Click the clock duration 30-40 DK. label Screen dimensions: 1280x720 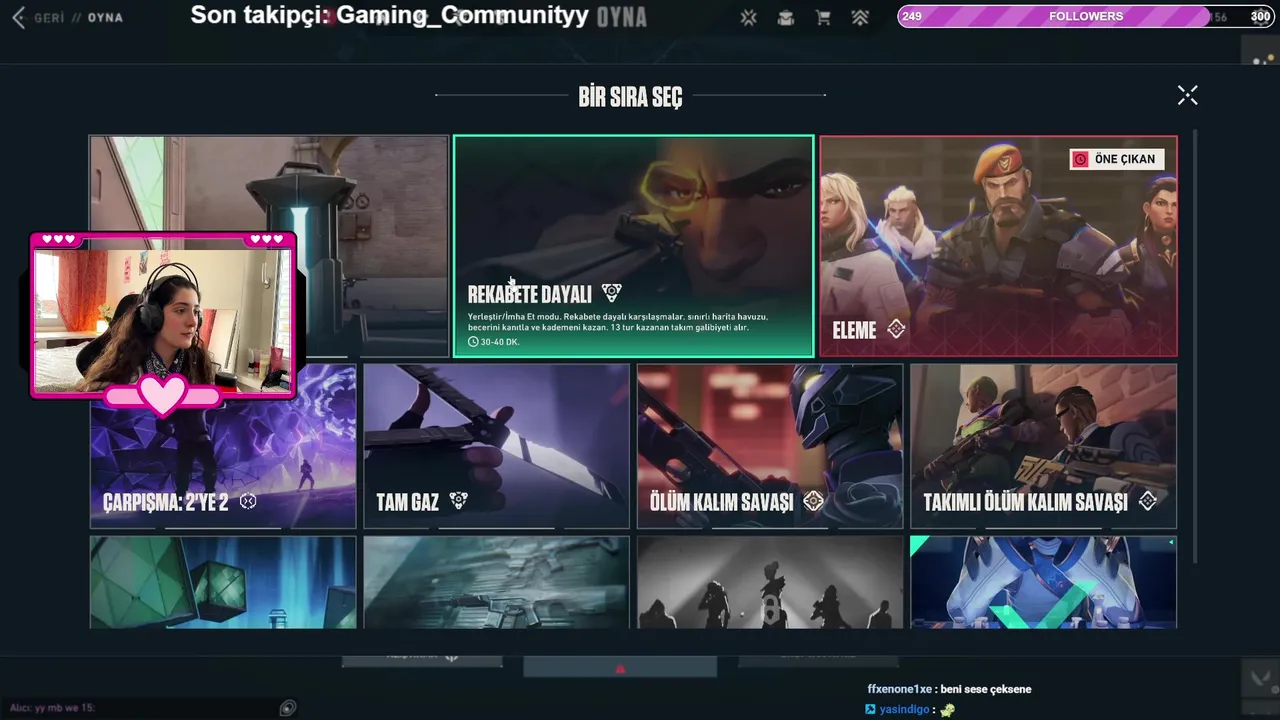494,342
